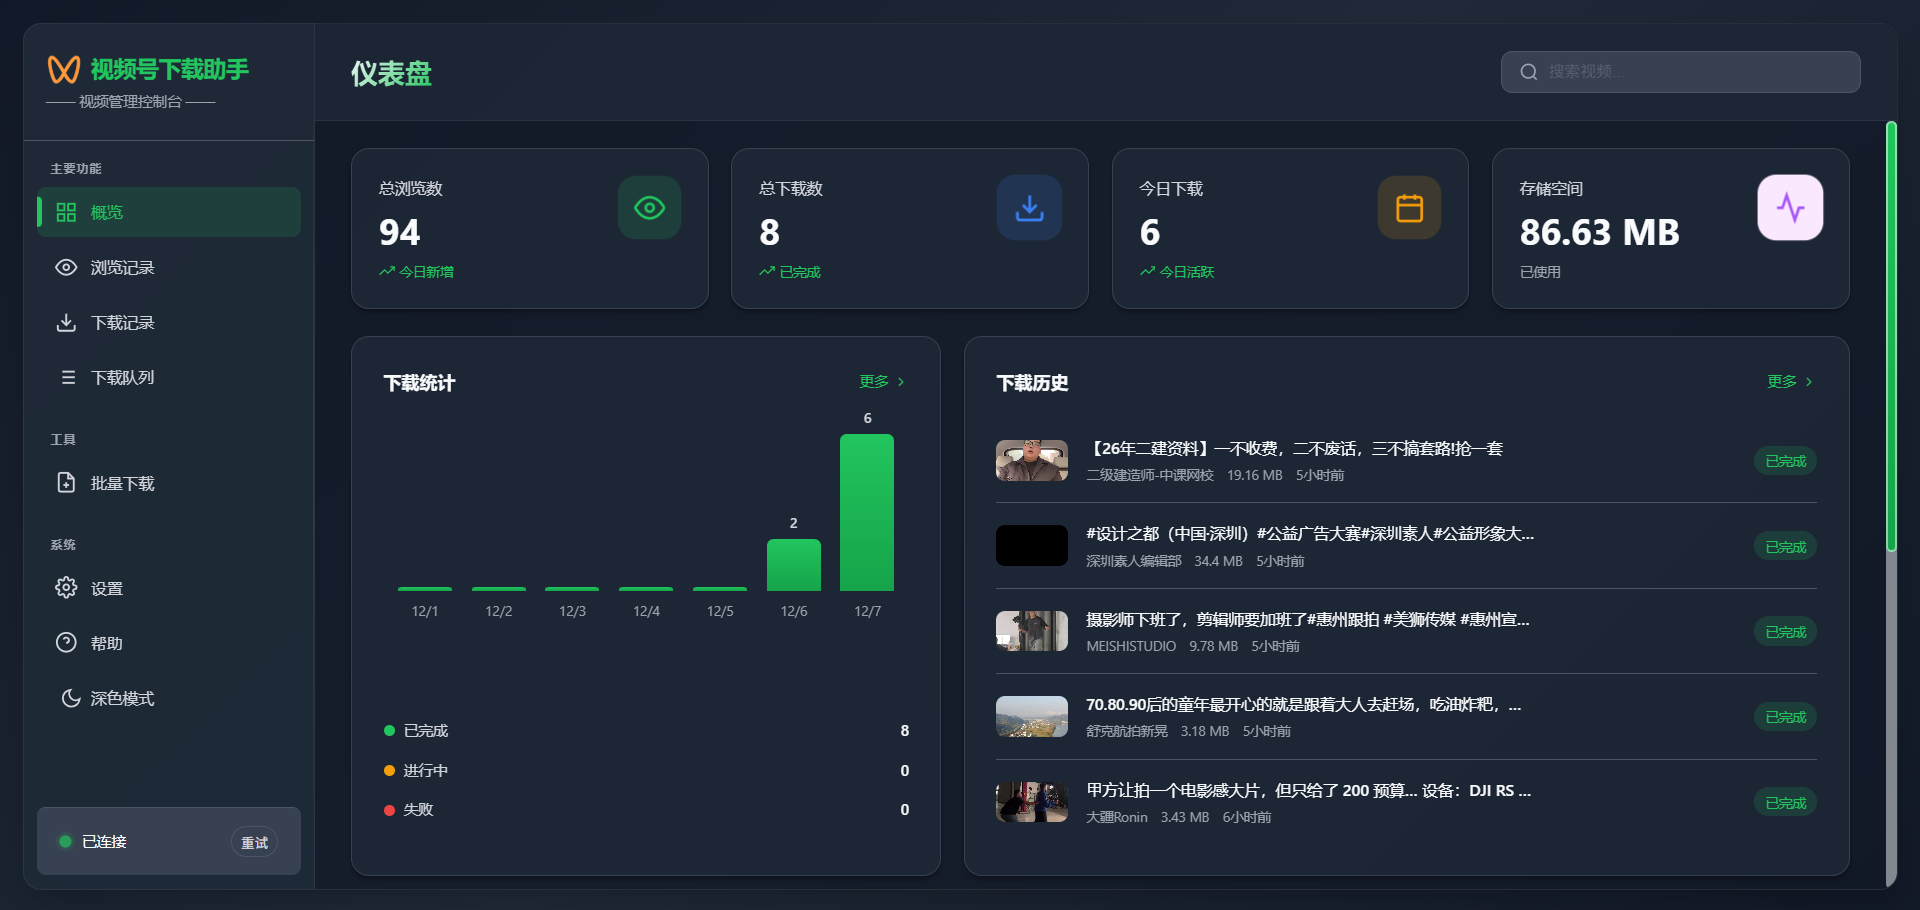Click the magnifier icon in the search box
This screenshot has width=1920, height=910.
pyautogui.click(x=1528, y=72)
